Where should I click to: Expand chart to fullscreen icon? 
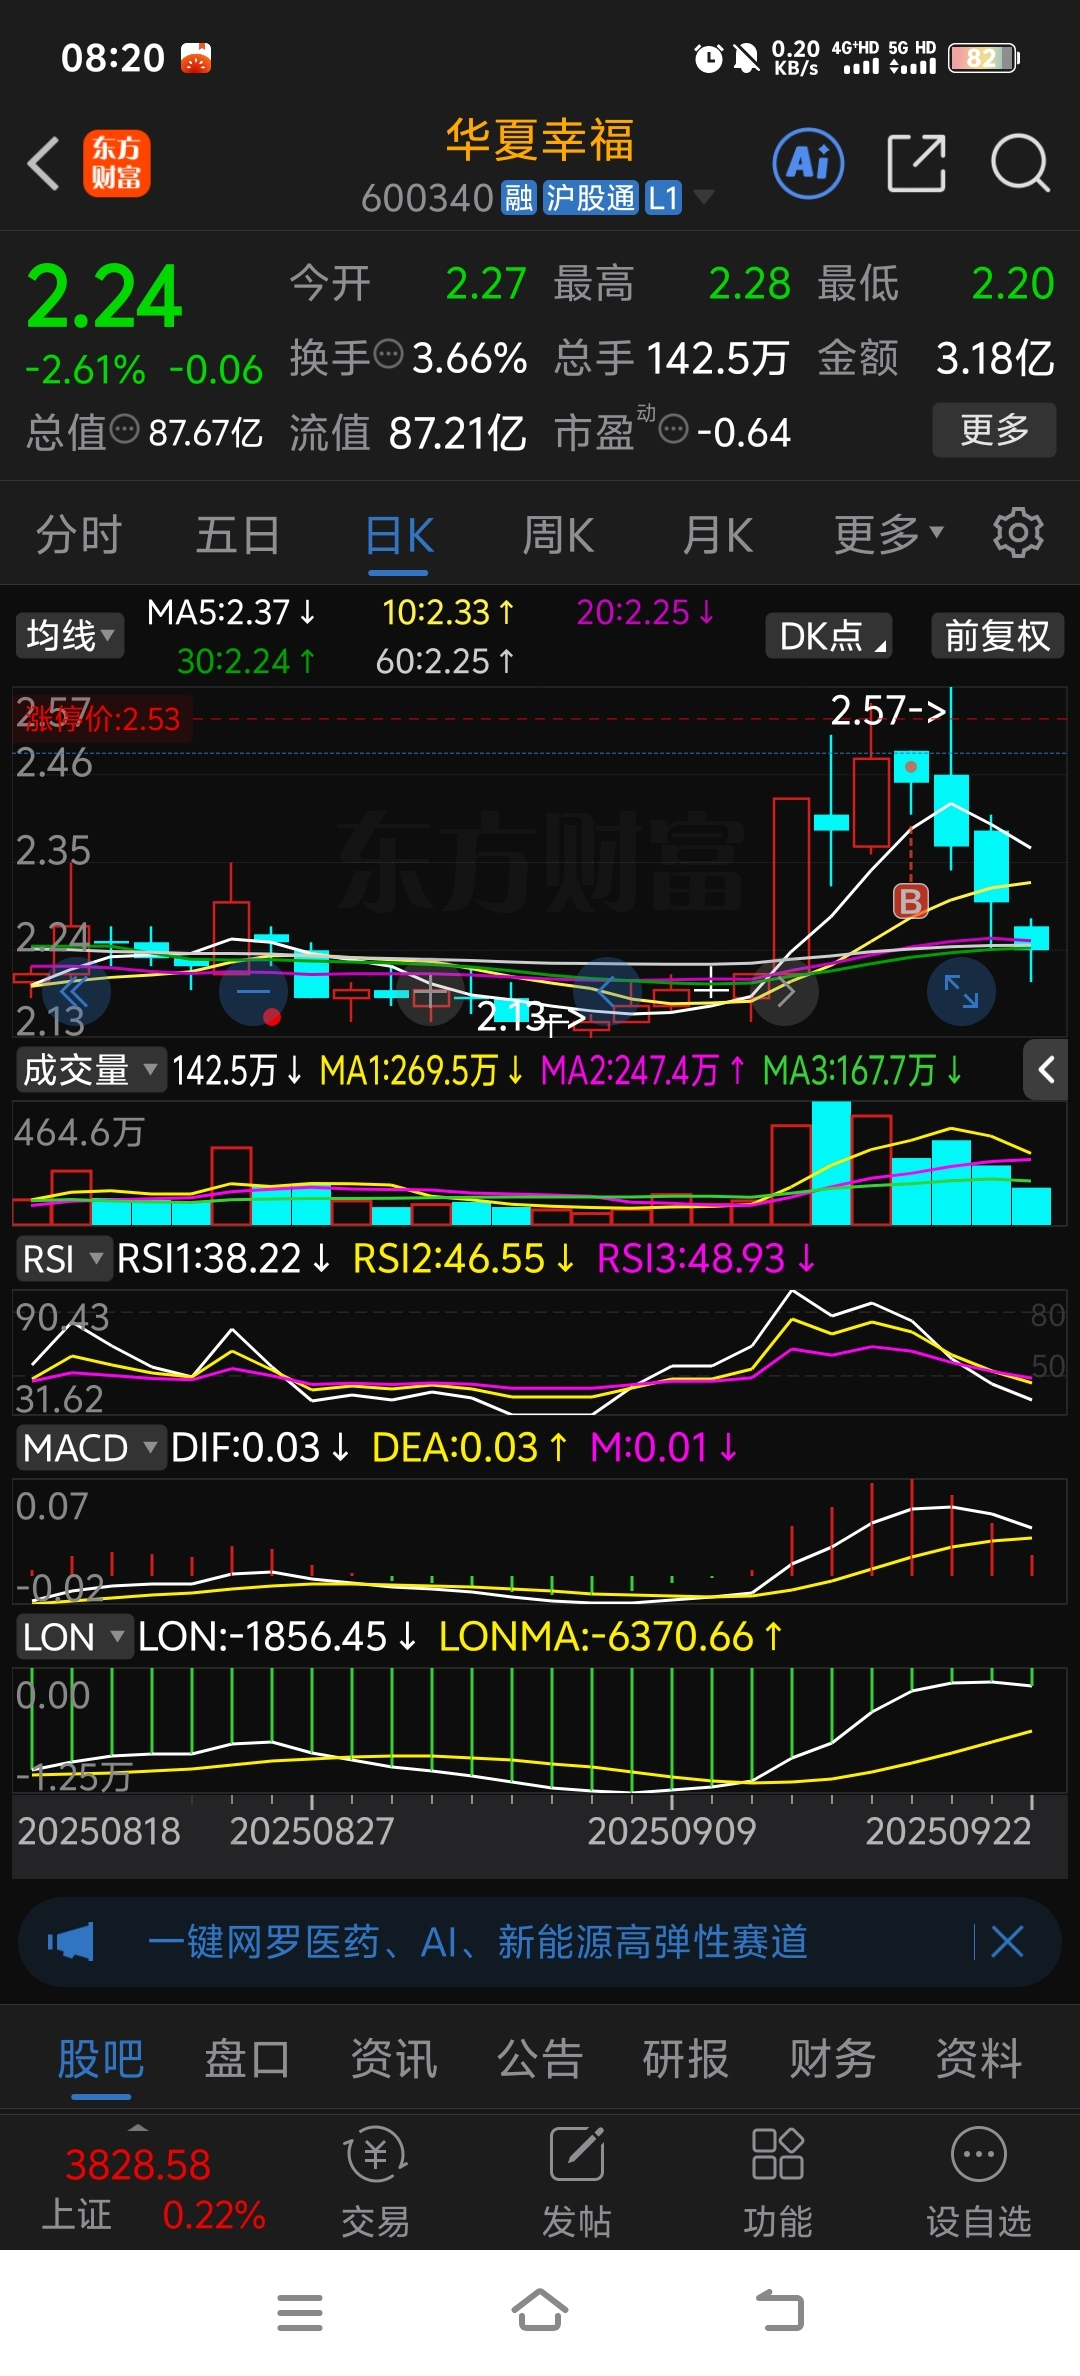(x=961, y=992)
